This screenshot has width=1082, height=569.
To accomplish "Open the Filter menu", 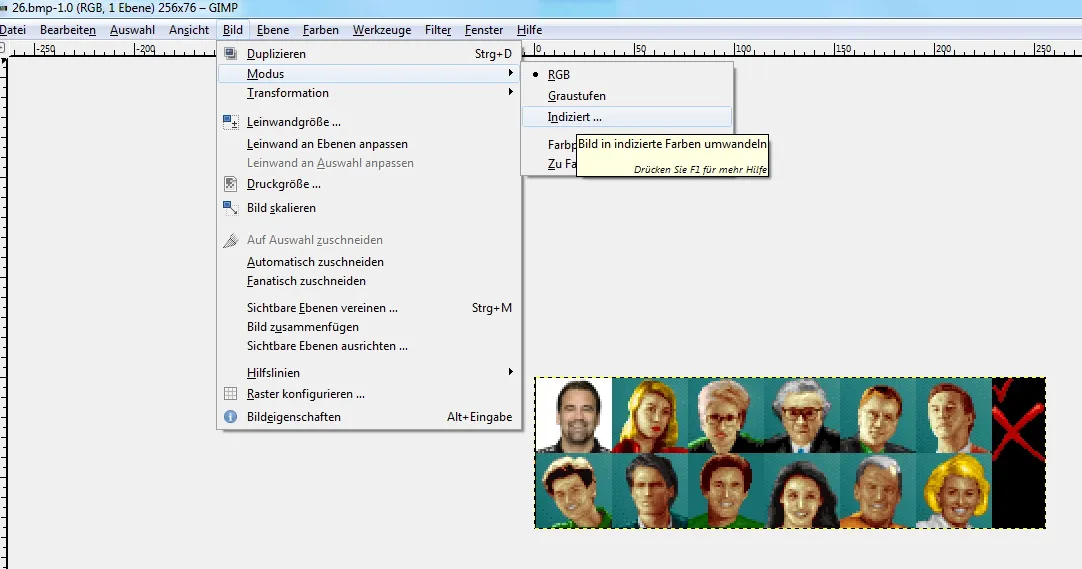I will coord(438,30).
